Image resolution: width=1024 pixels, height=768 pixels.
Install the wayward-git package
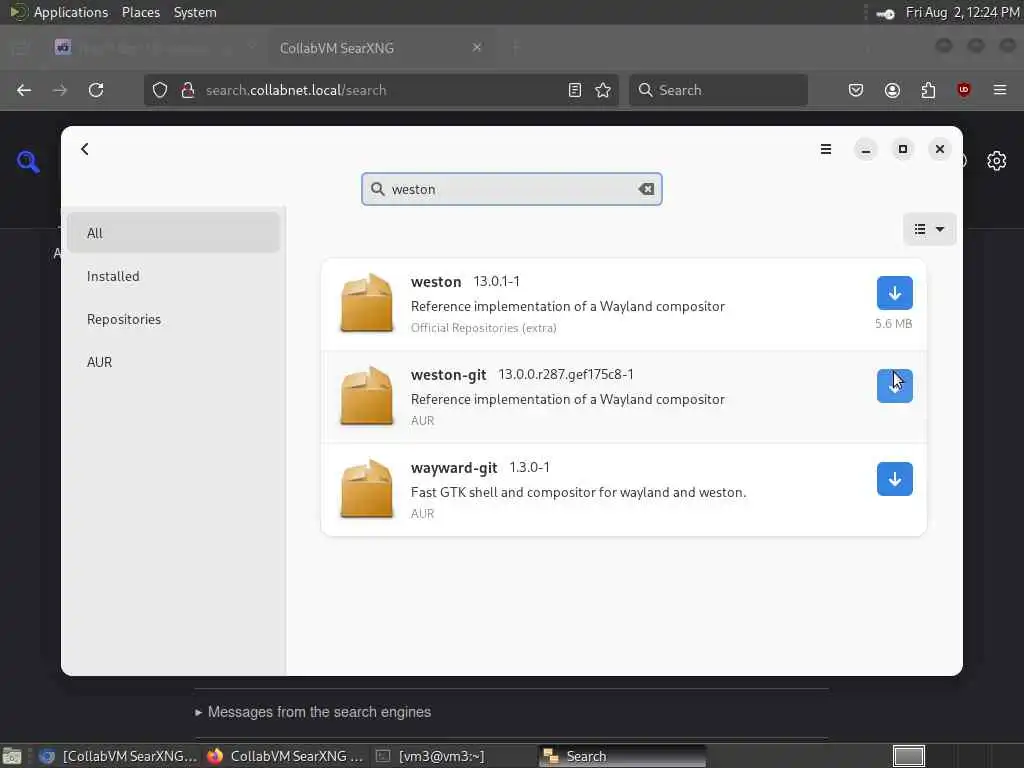pyautogui.click(x=894, y=479)
